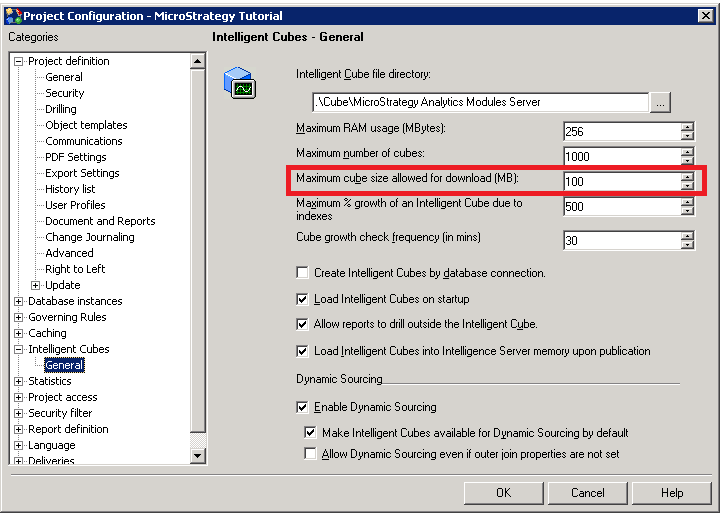Increase Maximum RAM usage value
This screenshot has width=723, height=519.
coord(687,127)
